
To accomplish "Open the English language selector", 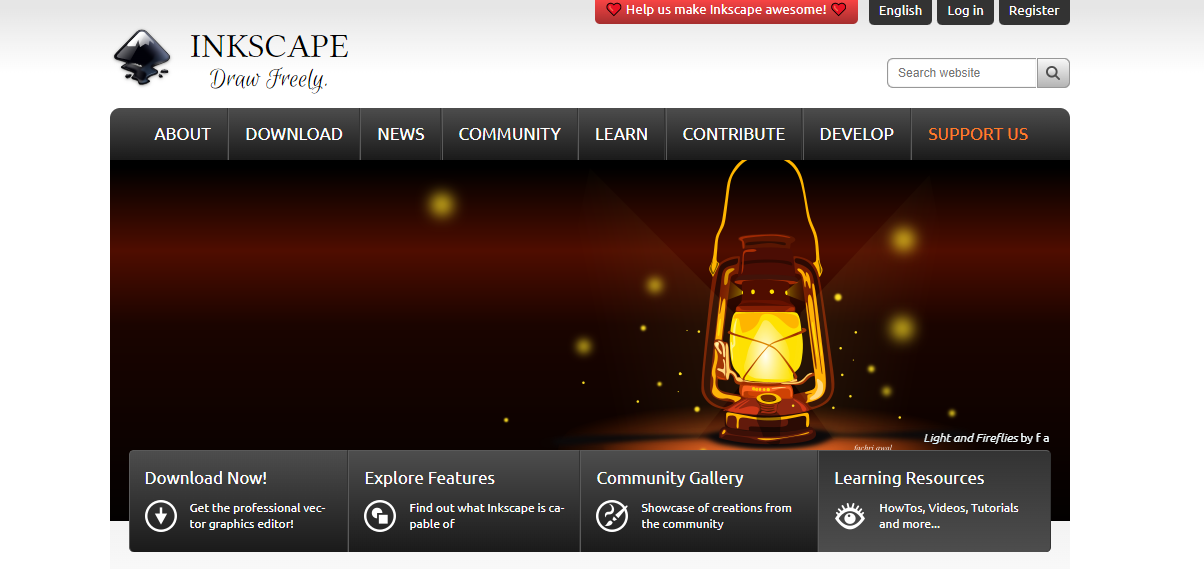I will 900,11.
